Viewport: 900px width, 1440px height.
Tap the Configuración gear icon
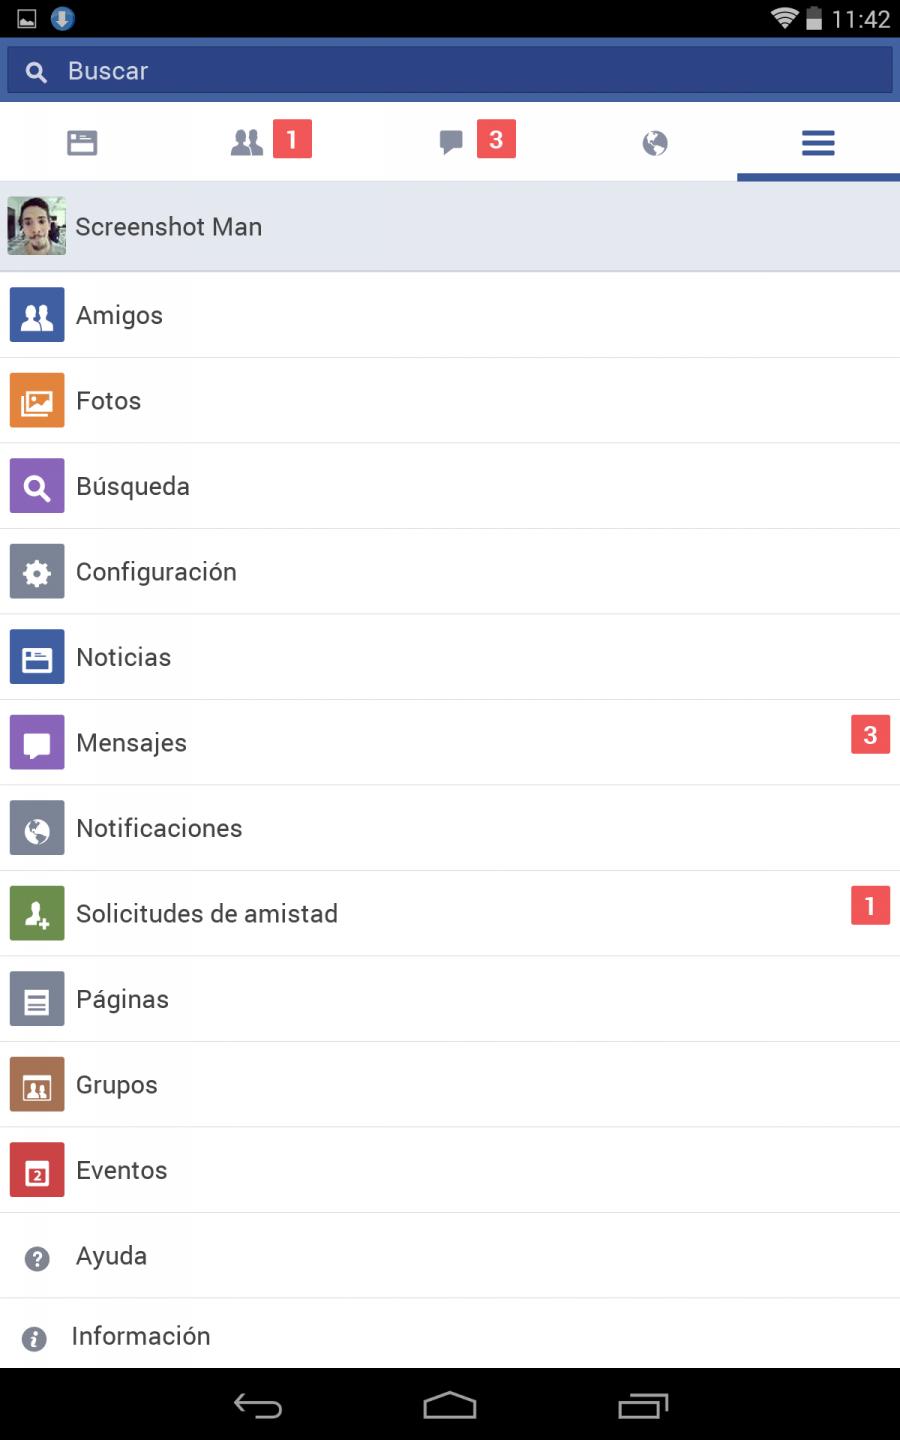(x=37, y=571)
